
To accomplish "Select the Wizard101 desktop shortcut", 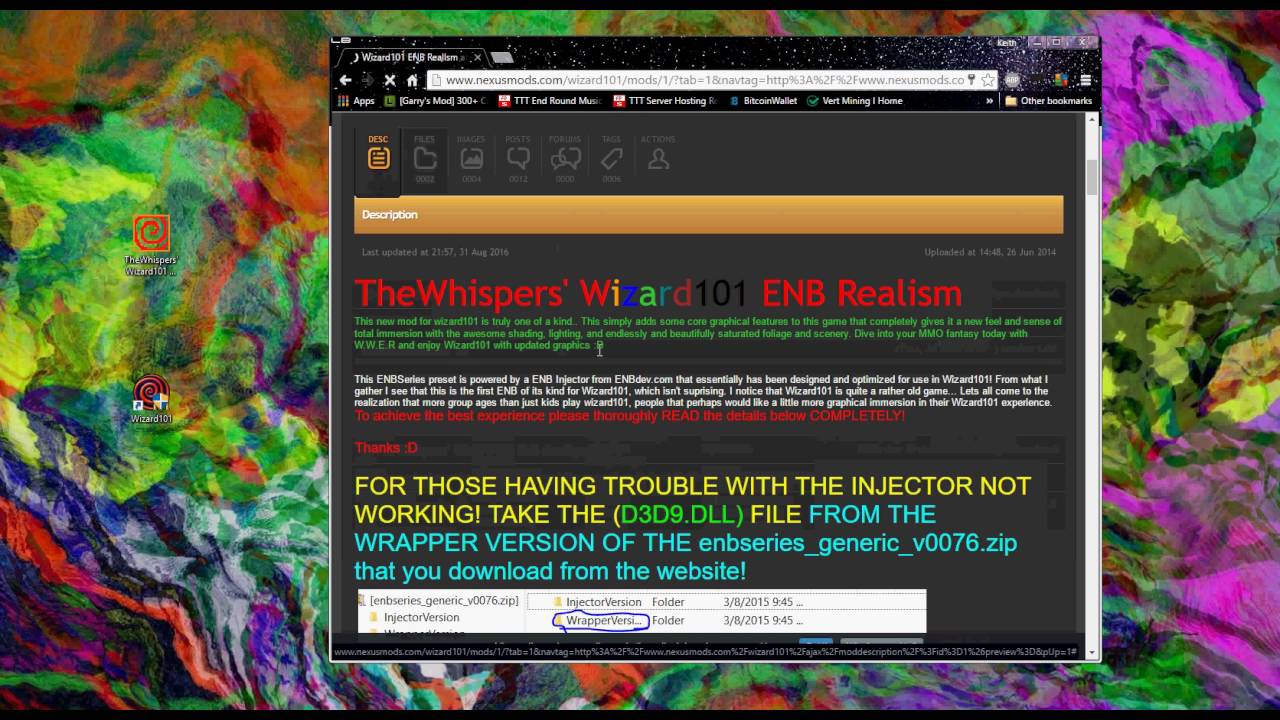I will click(x=151, y=399).
